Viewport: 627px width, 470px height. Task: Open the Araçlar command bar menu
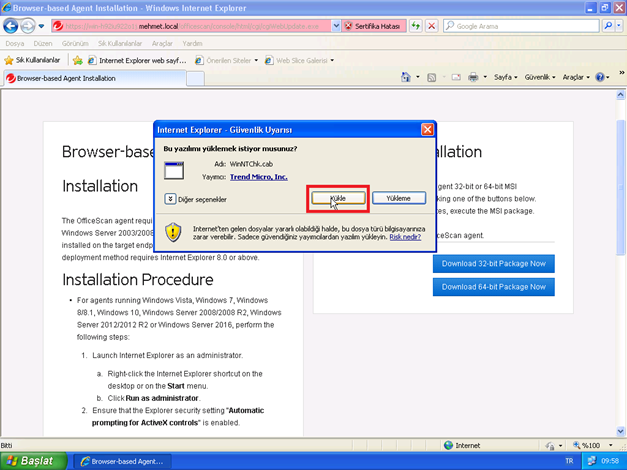pyautogui.click(x=576, y=77)
